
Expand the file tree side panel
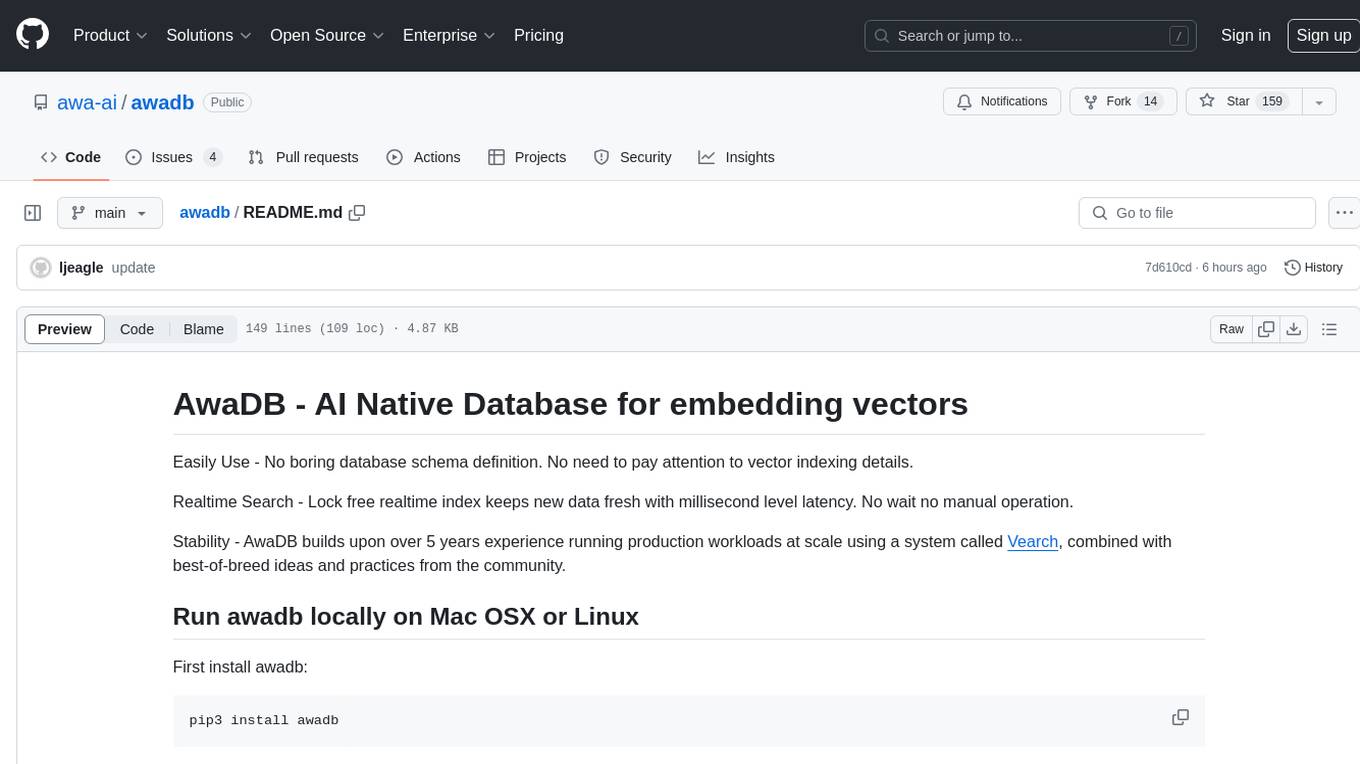tap(32, 213)
